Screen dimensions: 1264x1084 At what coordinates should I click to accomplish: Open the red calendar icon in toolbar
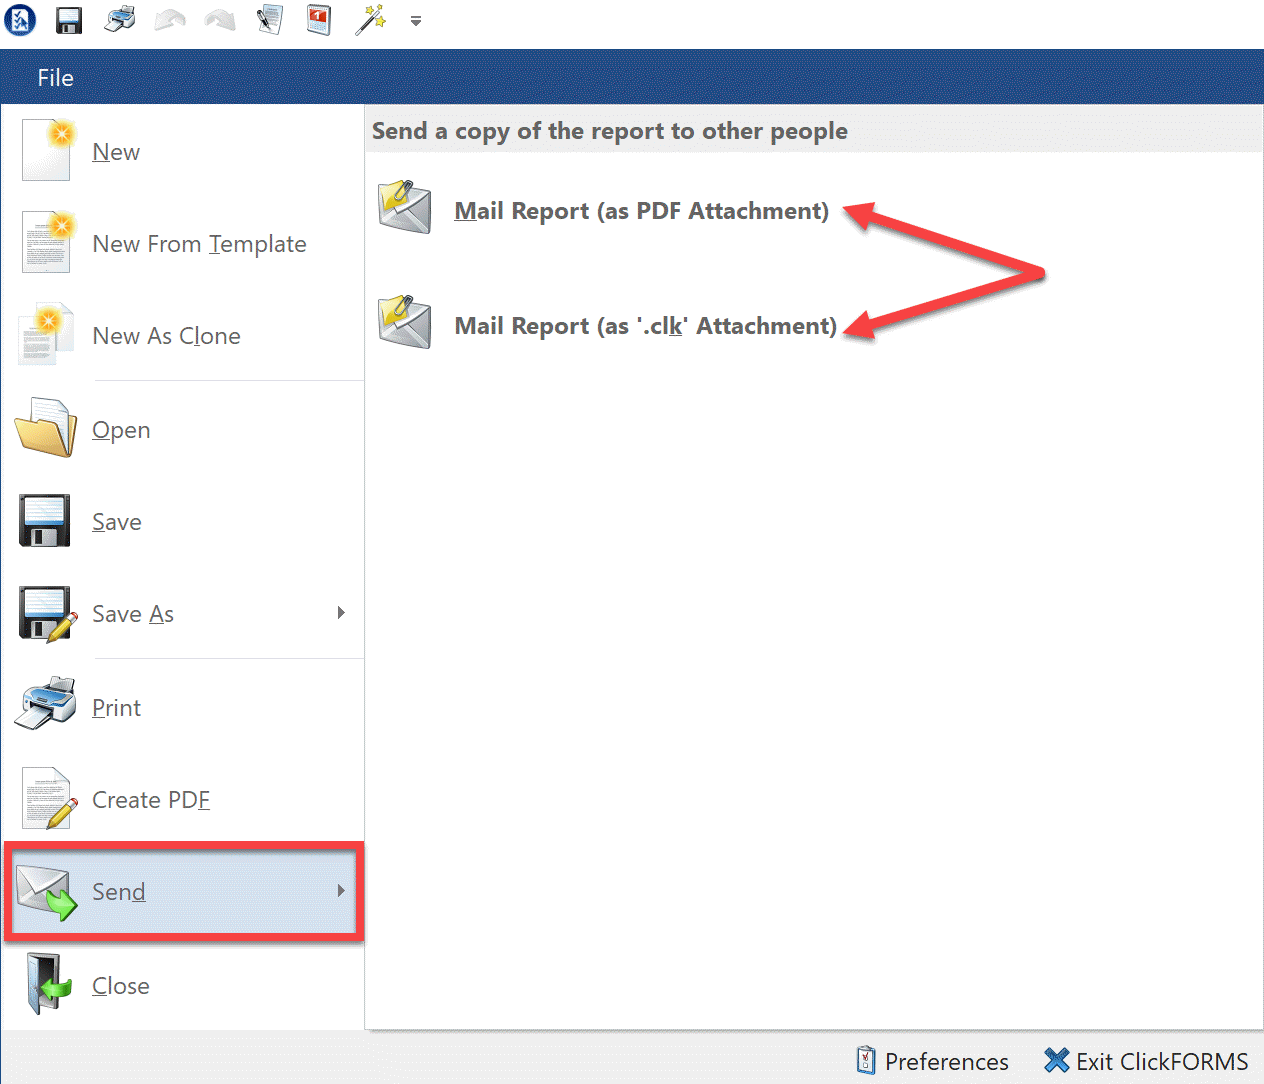point(319,19)
